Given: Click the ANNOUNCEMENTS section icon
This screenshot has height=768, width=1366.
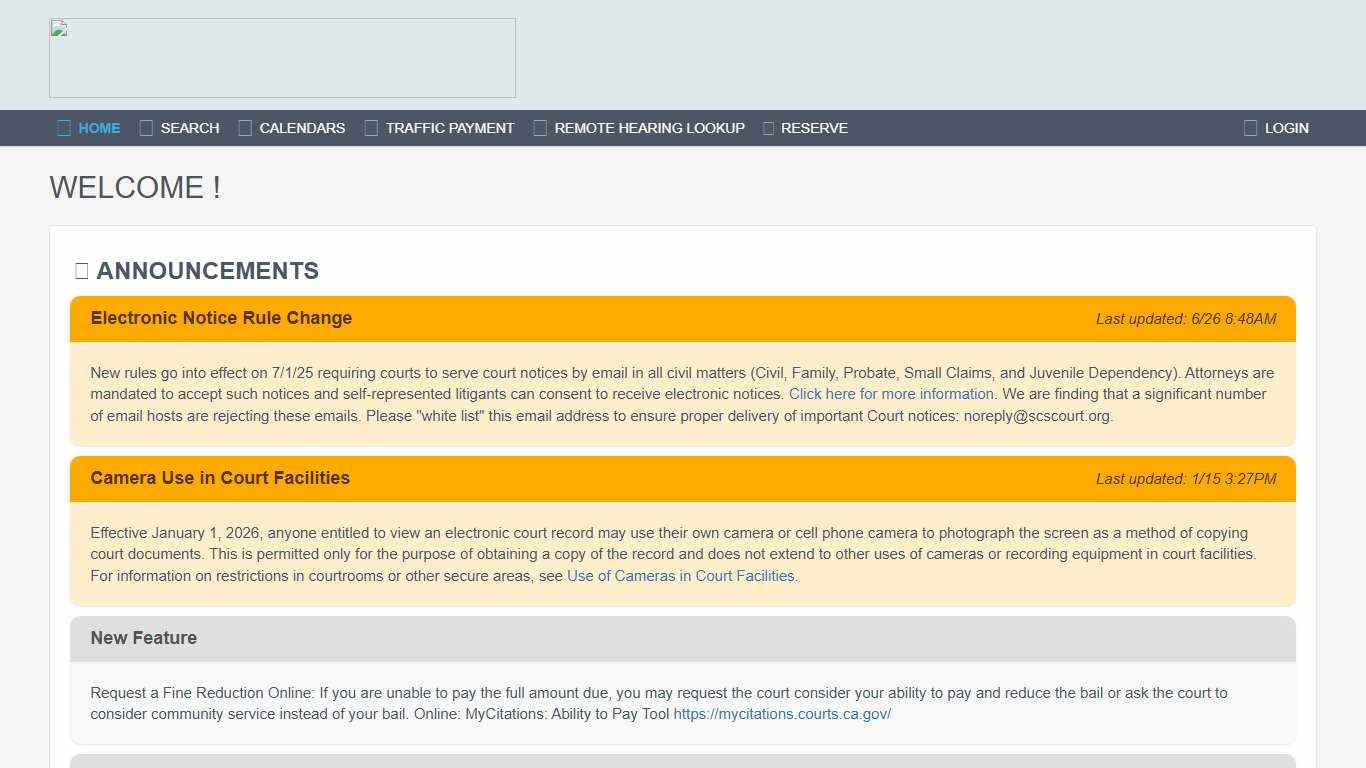Looking at the screenshot, I should pos(81,270).
